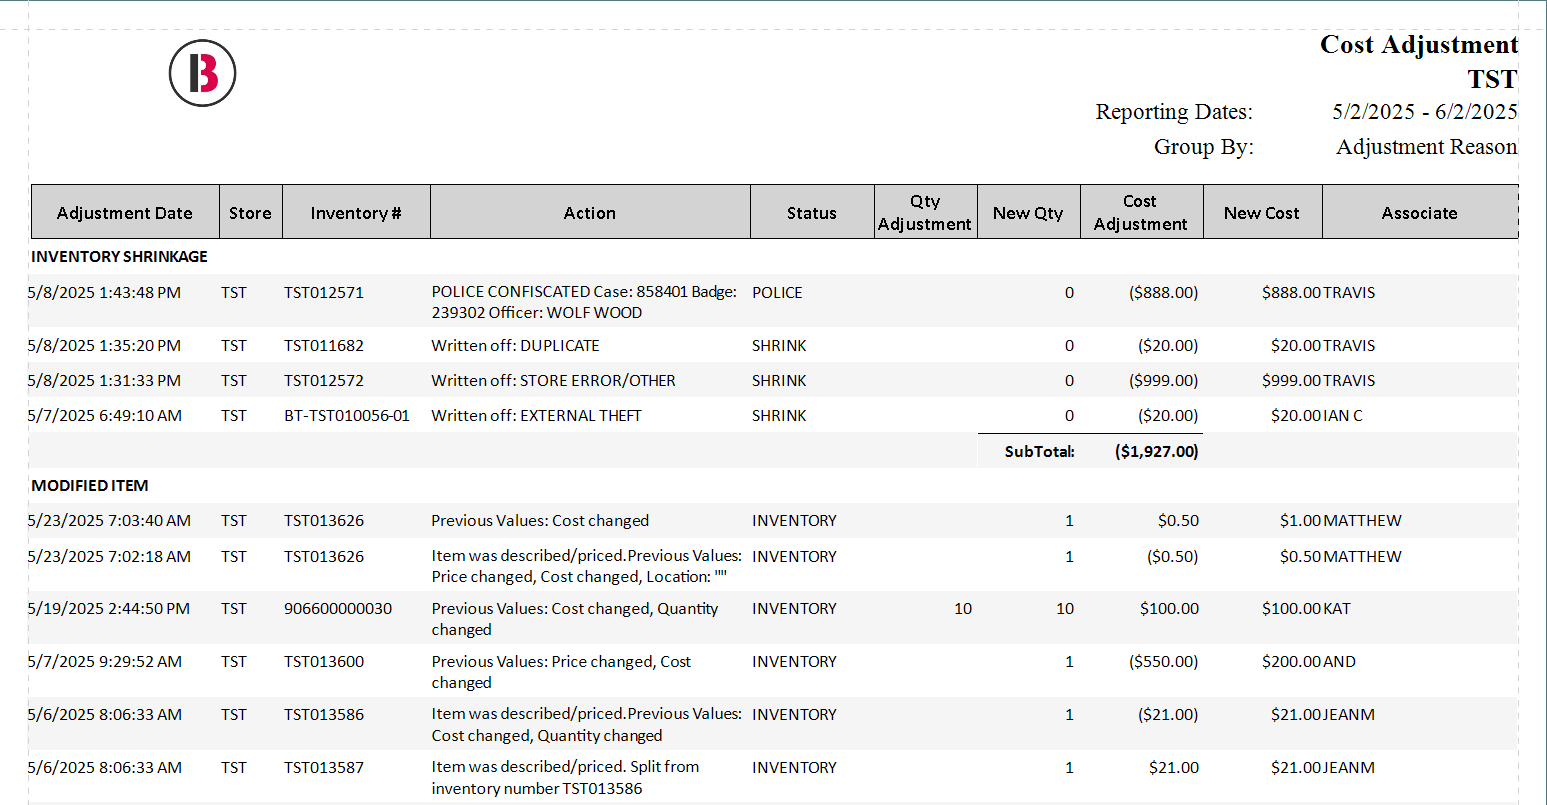1547x805 pixels.
Task: Click inventory number TST013587
Action: (x=324, y=767)
